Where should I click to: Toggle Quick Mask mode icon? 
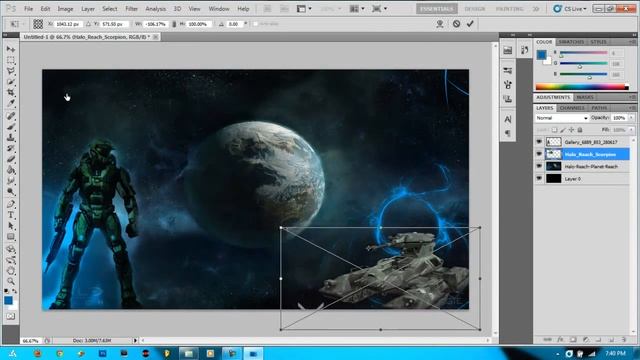click(x=11, y=316)
